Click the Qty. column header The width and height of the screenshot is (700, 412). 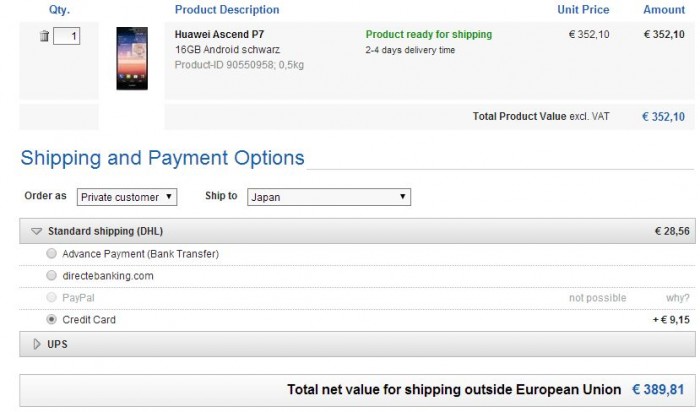(59, 10)
